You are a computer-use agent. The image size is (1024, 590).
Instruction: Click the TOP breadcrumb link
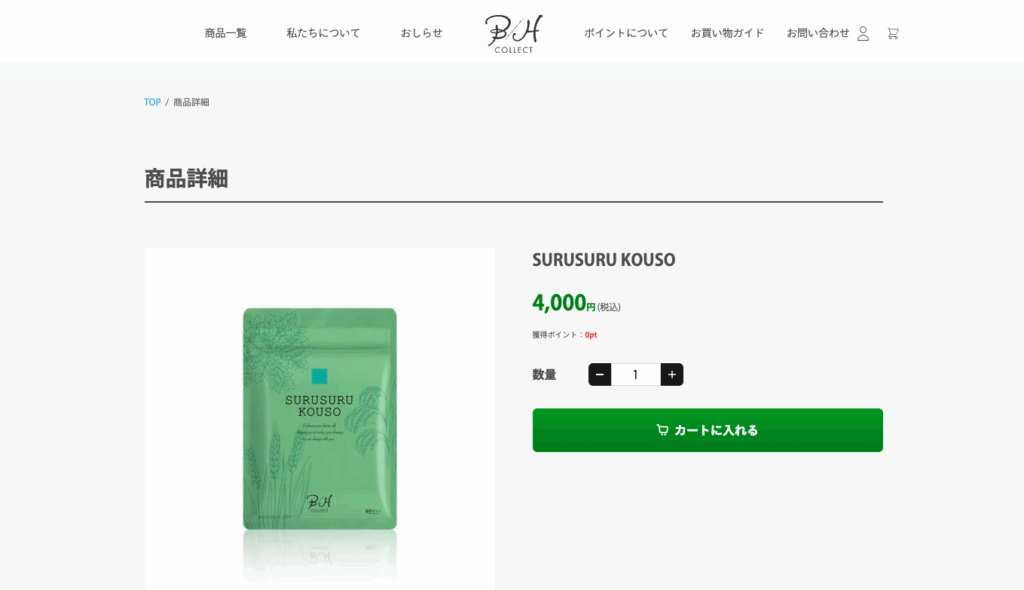pos(152,102)
